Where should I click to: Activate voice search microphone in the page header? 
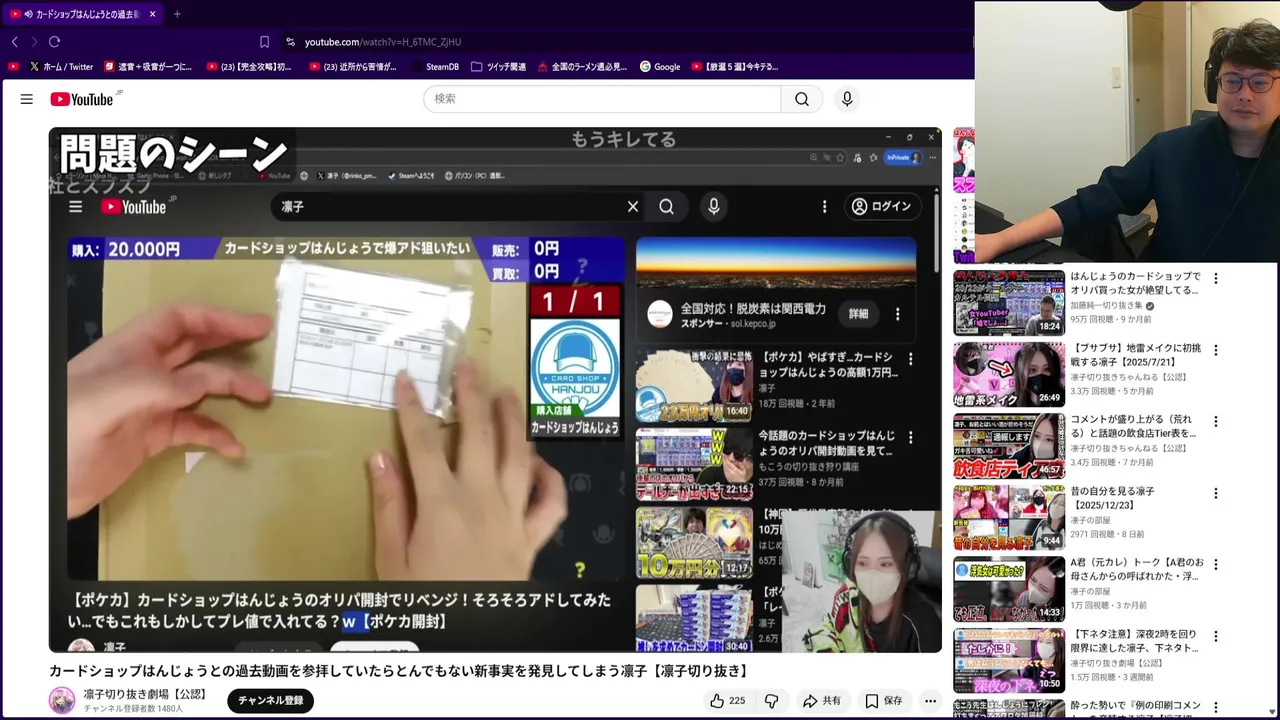(847, 99)
